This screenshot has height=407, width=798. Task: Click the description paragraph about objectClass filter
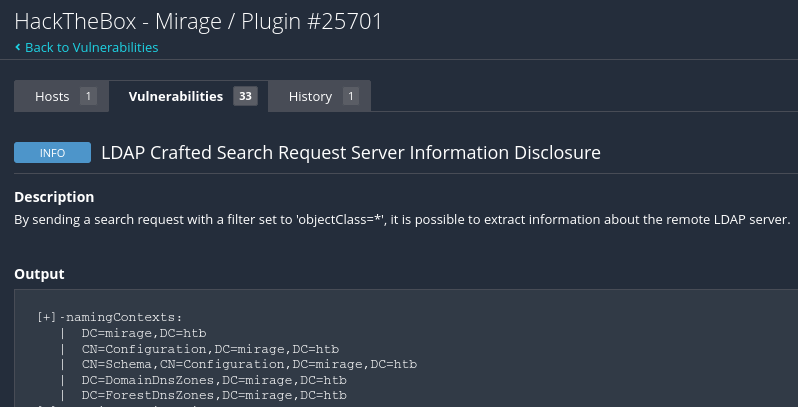click(x=402, y=220)
